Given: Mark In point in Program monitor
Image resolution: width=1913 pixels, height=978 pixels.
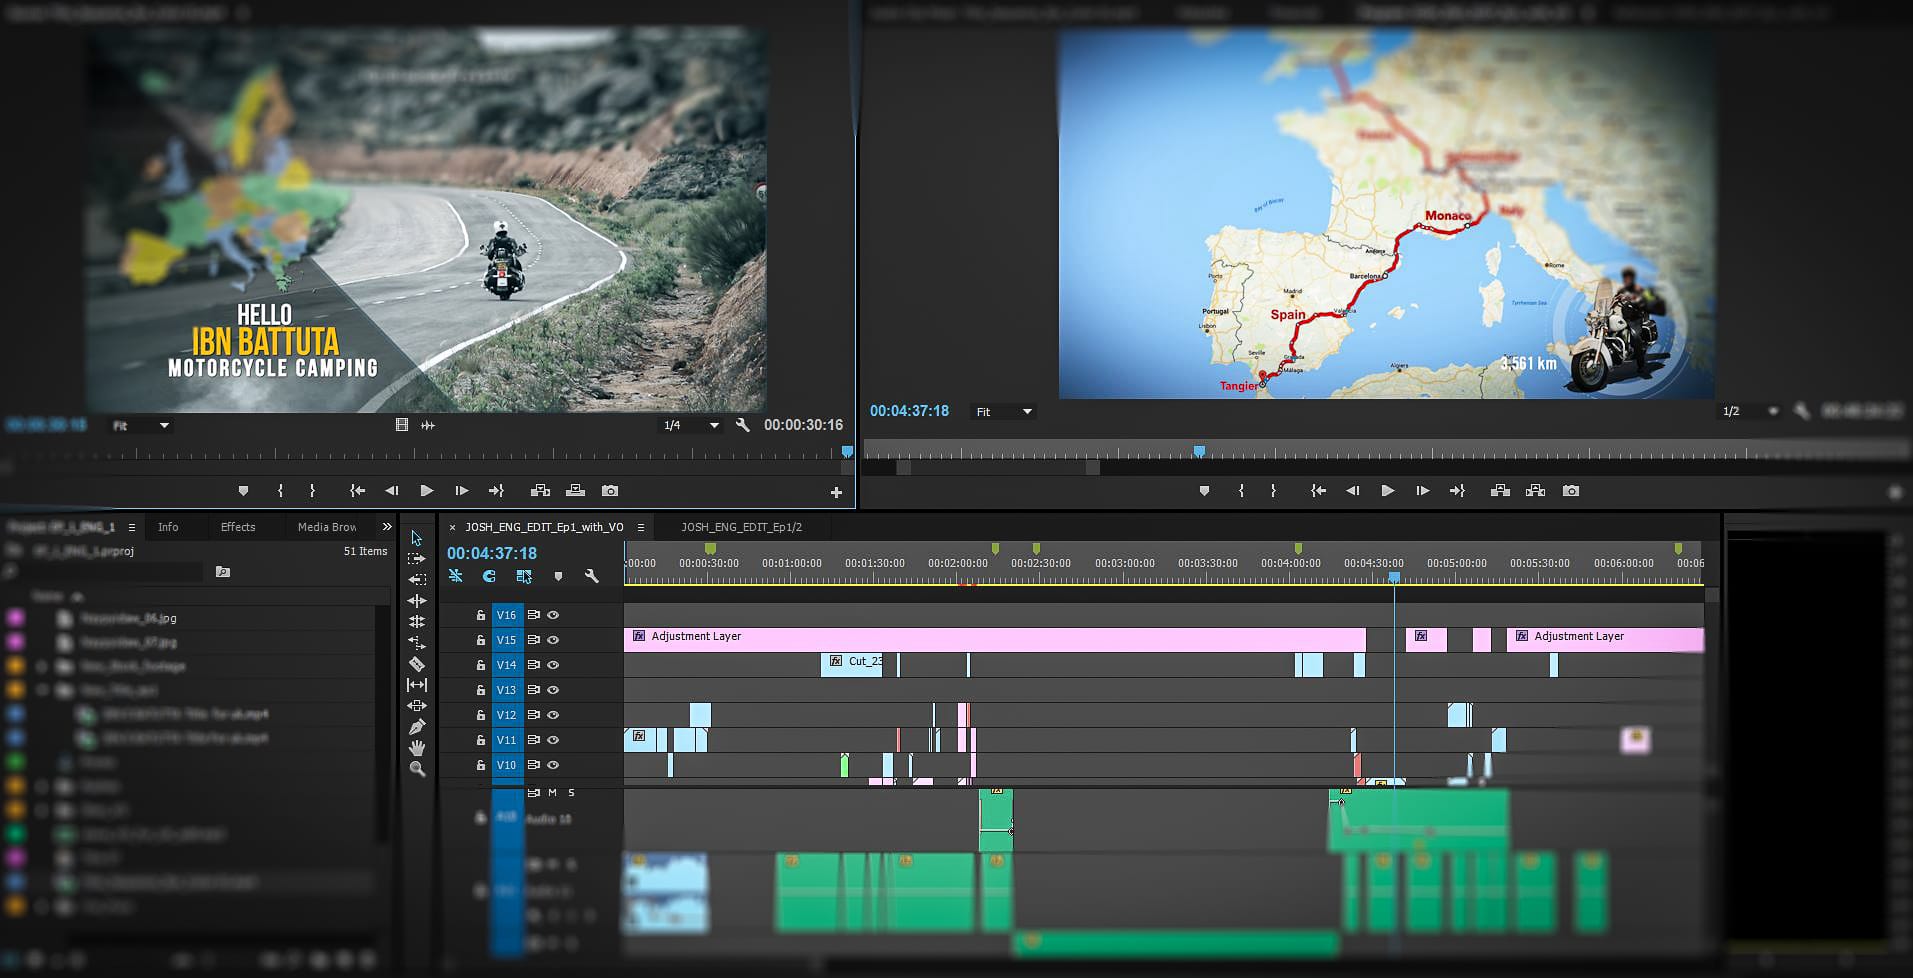Looking at the screenshot, I should coord(1241,491).
